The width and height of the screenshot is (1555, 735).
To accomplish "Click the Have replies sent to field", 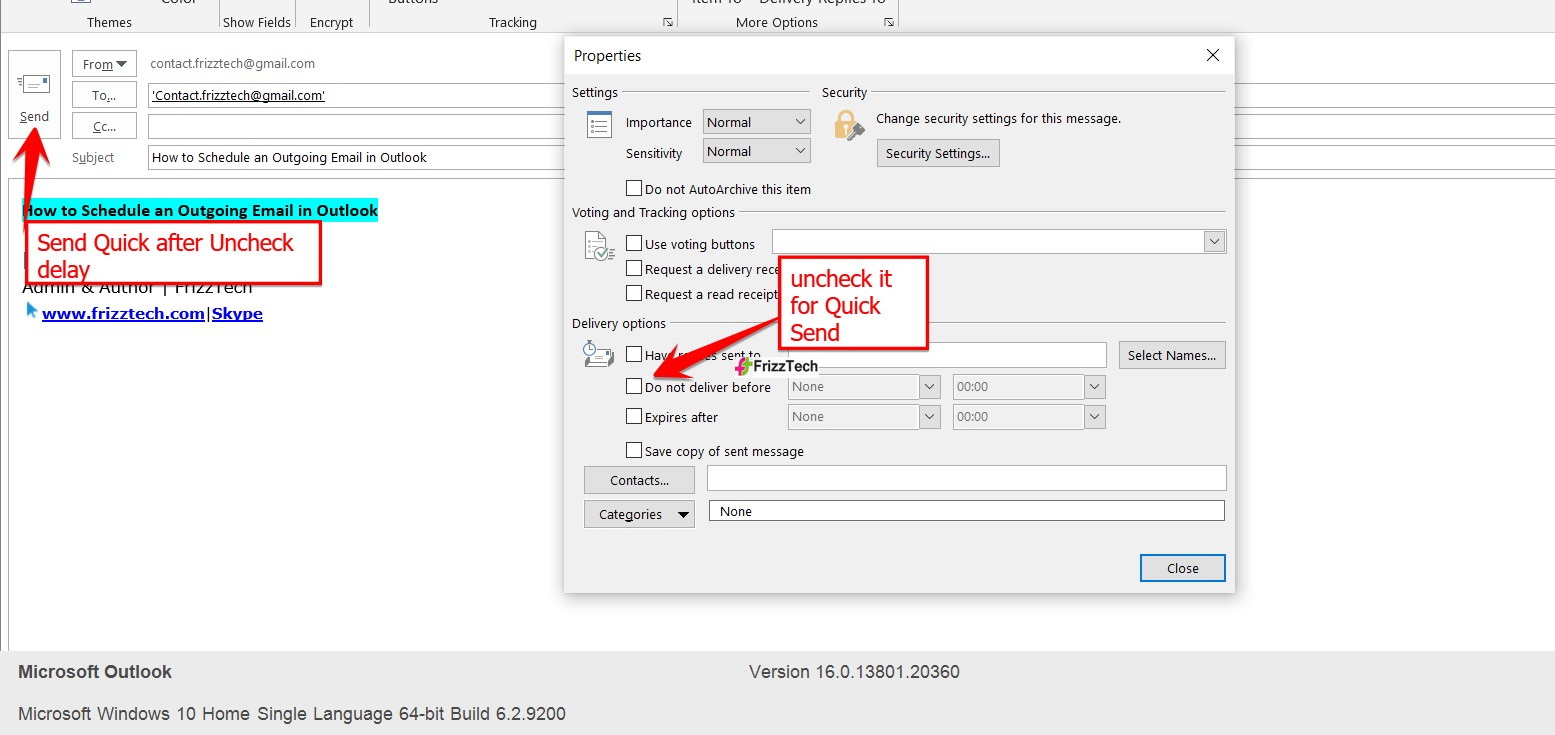I will tap(947, 354).
